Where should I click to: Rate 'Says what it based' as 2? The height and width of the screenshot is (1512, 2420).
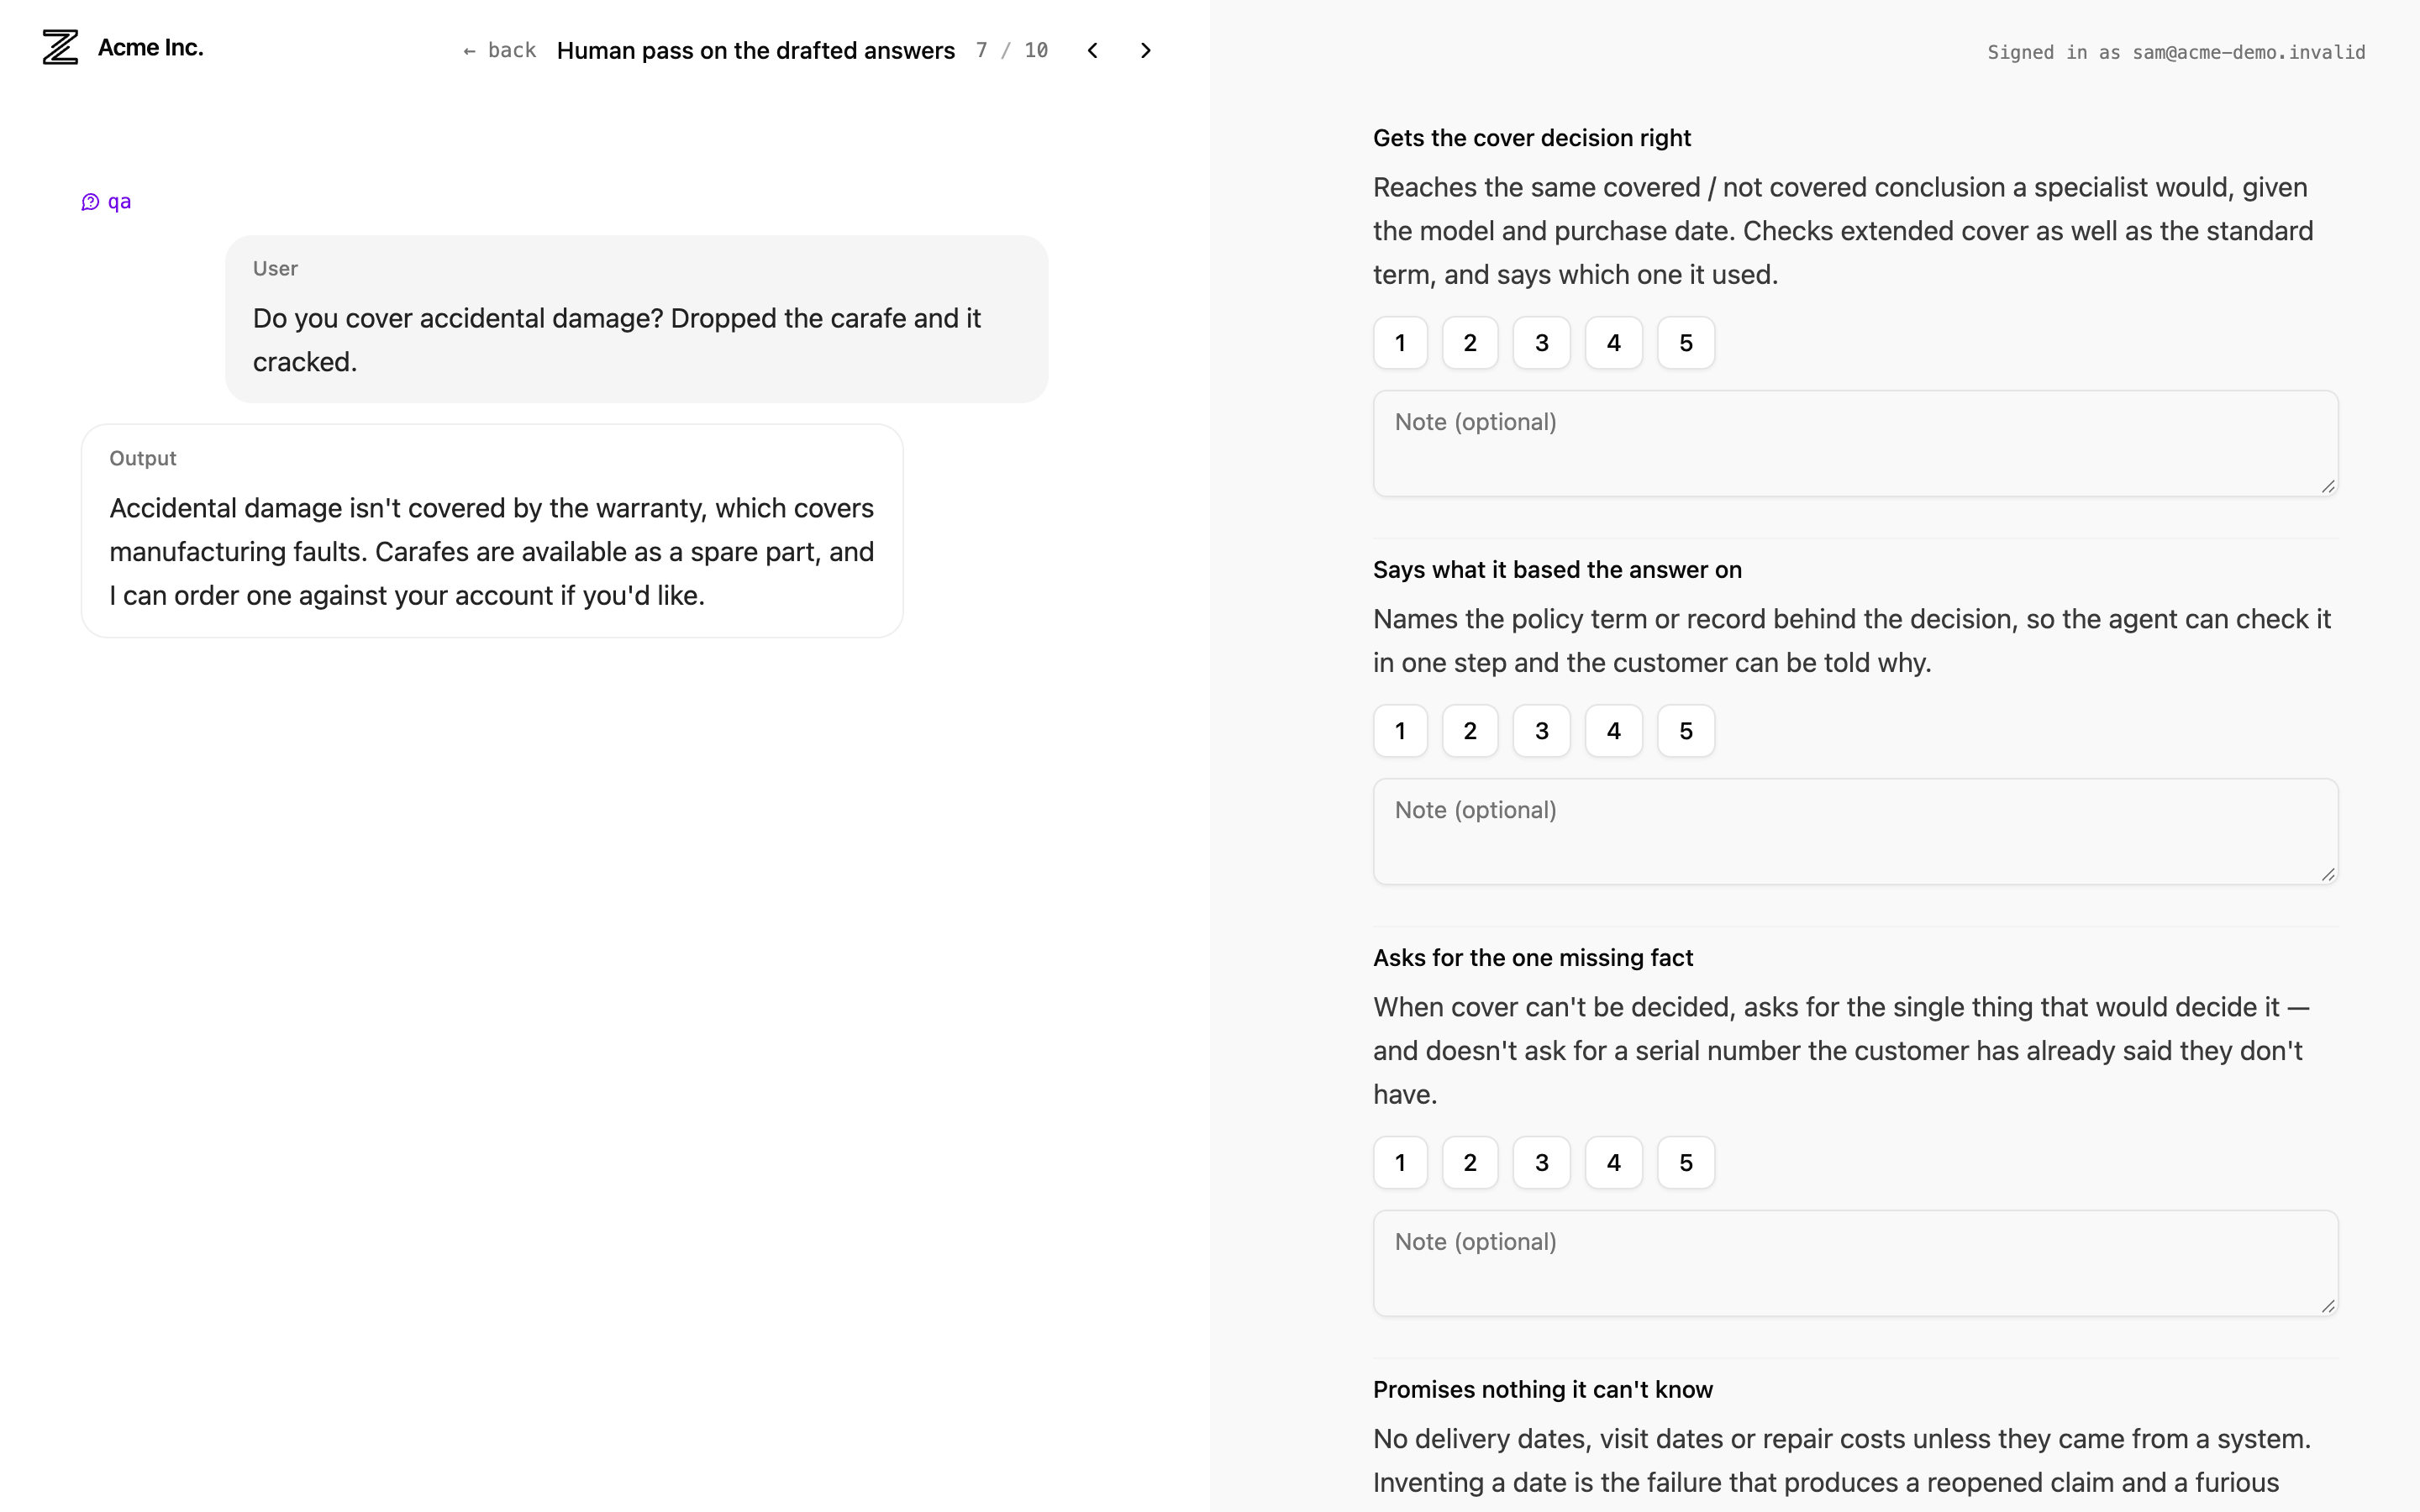tap(1470, 731)
